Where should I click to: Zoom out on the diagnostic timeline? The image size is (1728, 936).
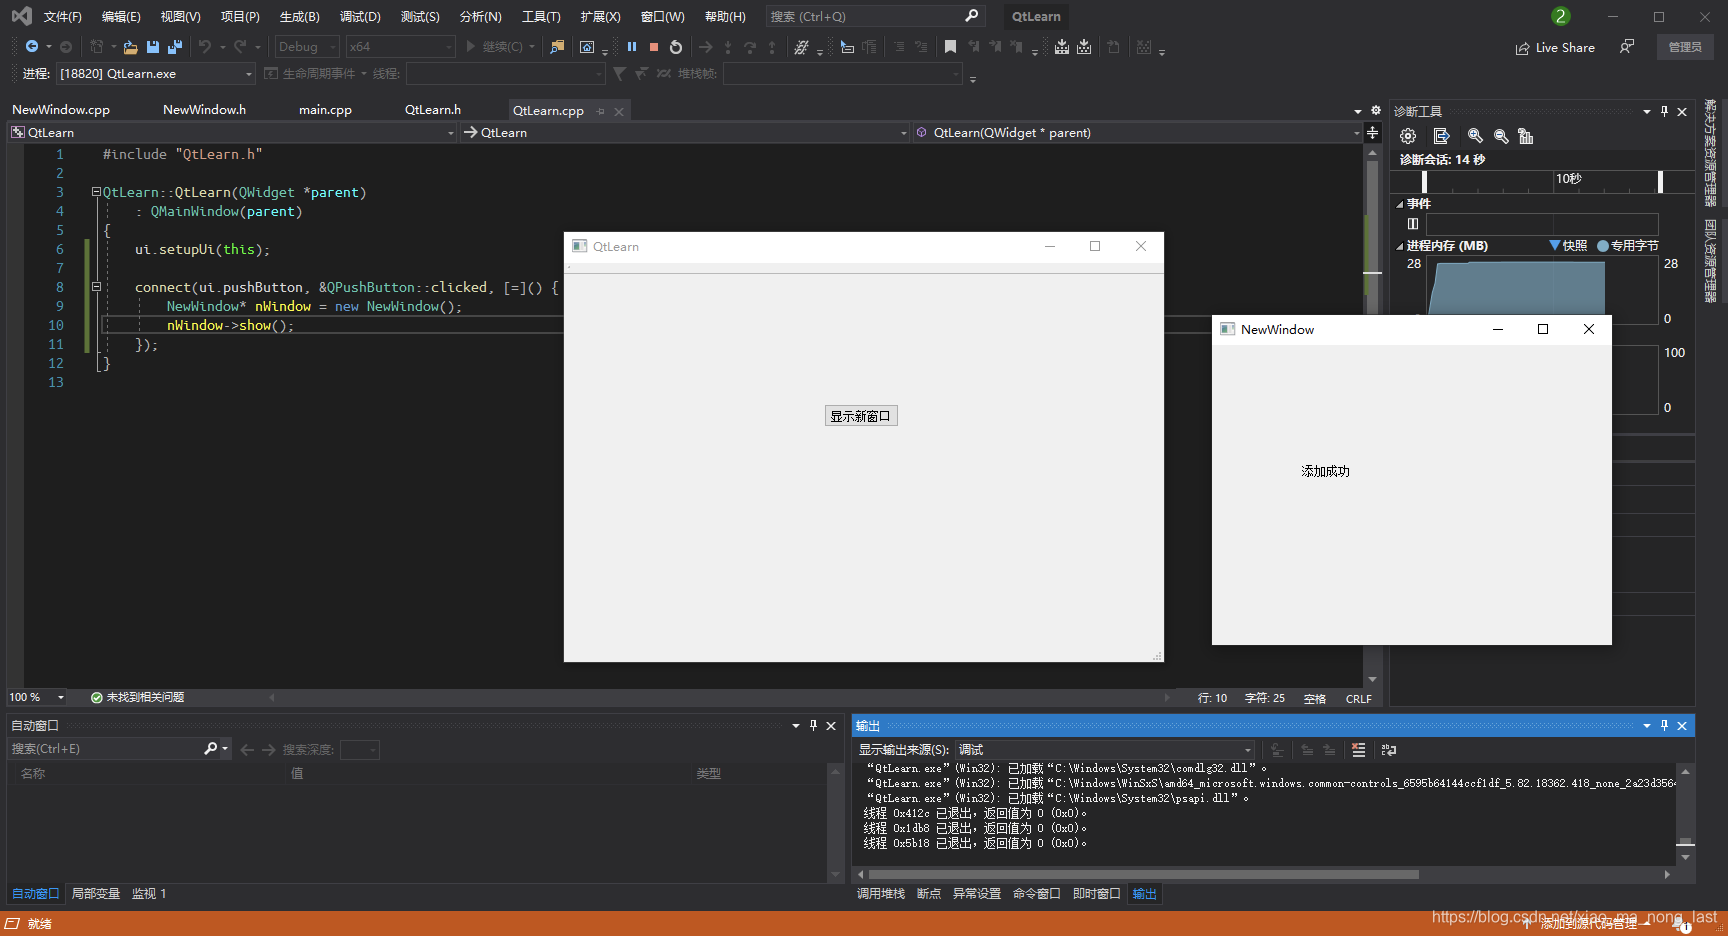point(1501,136)
